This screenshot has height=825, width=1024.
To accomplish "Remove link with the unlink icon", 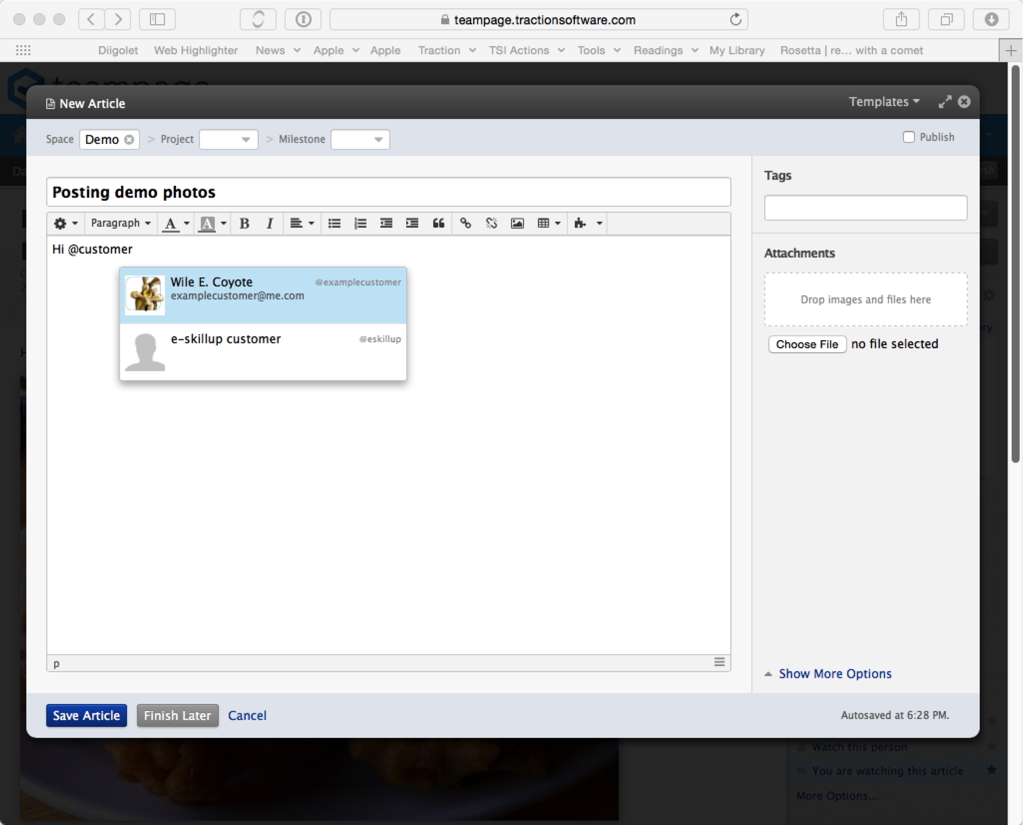I will 491,224.
